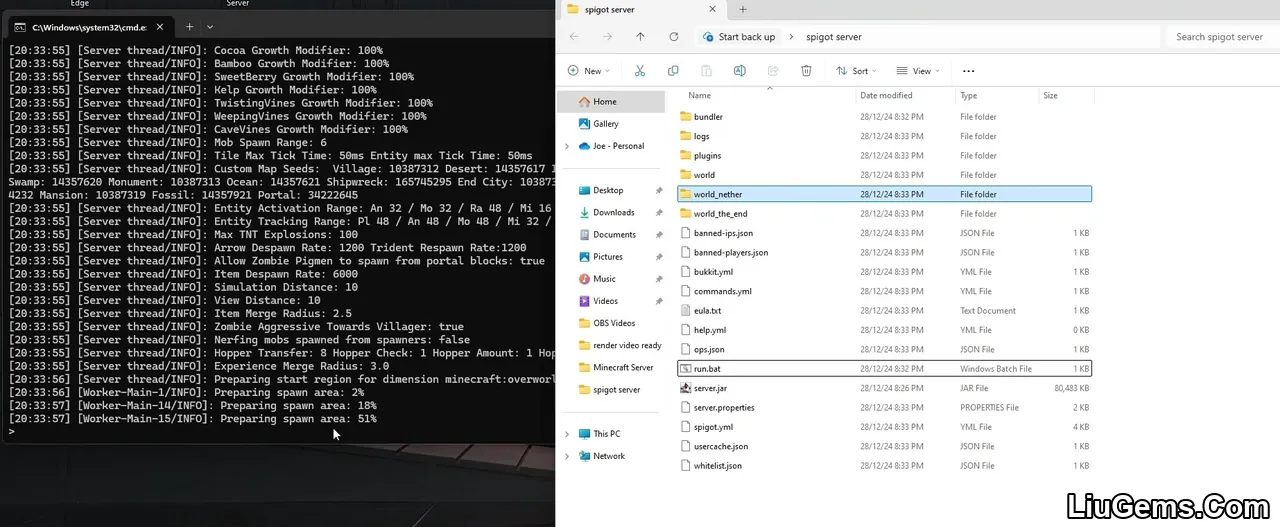Open render video ready folder in sidebar
Image resolution: width=1280 pixels, height=527 pixels.
[619, 345]
